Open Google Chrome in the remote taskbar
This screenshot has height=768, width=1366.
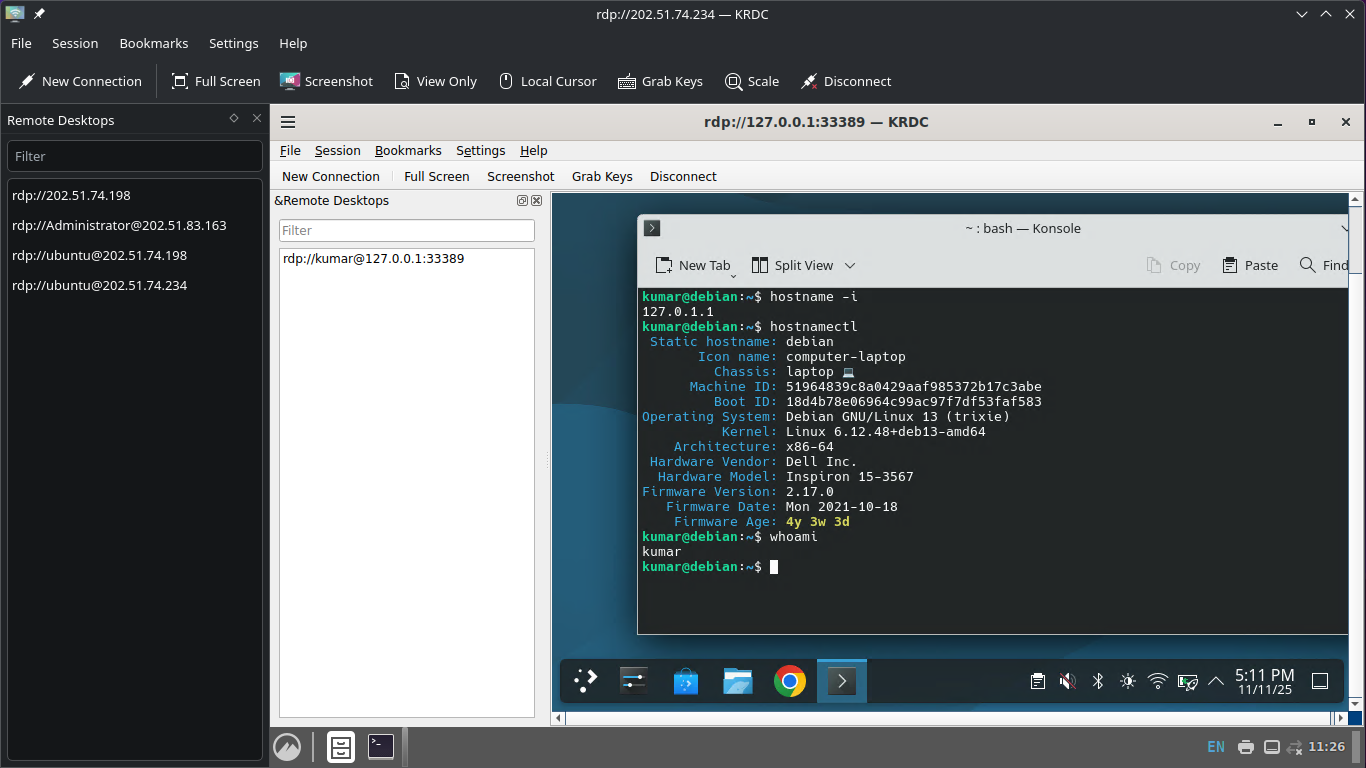pos(790,681)
